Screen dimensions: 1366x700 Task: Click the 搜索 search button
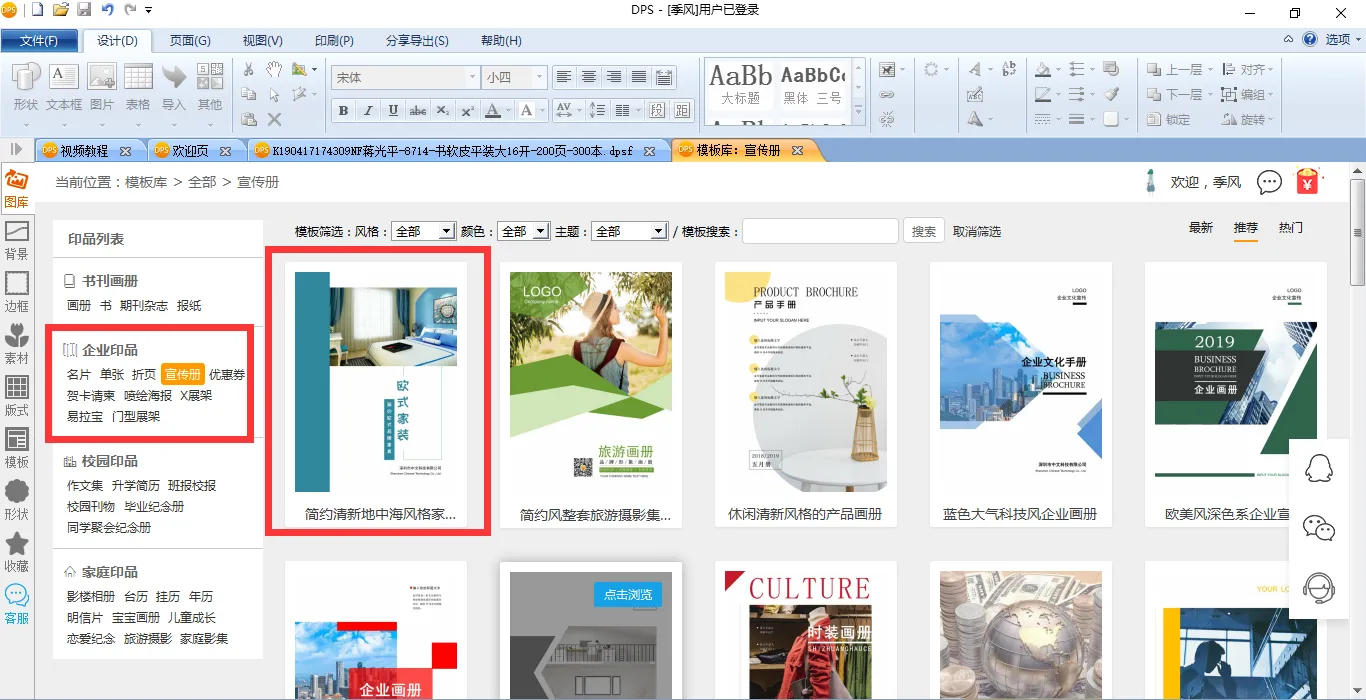(x=923, y=231)
